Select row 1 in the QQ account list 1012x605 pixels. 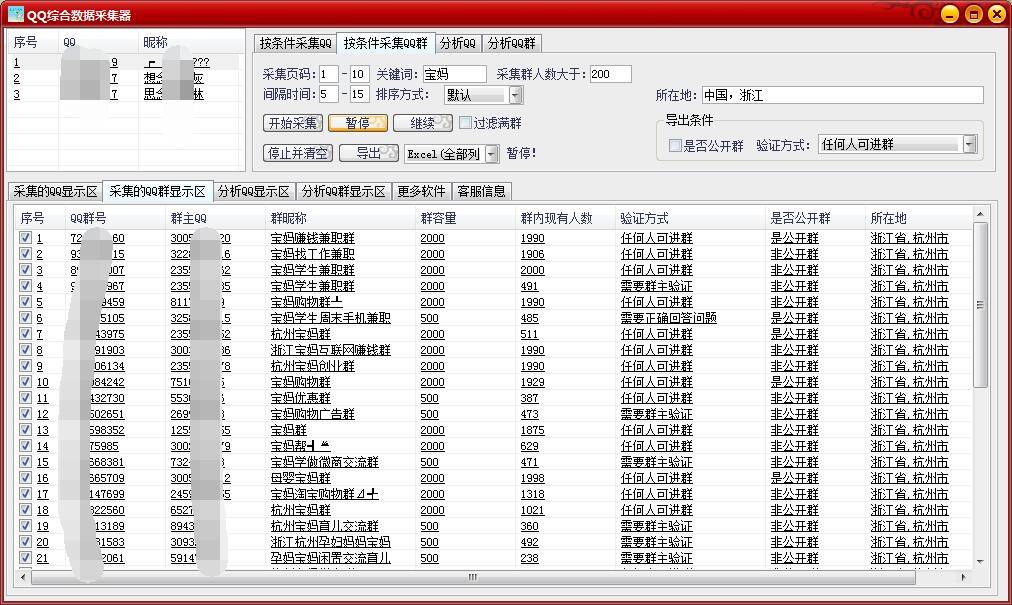(x=125, y=63)
